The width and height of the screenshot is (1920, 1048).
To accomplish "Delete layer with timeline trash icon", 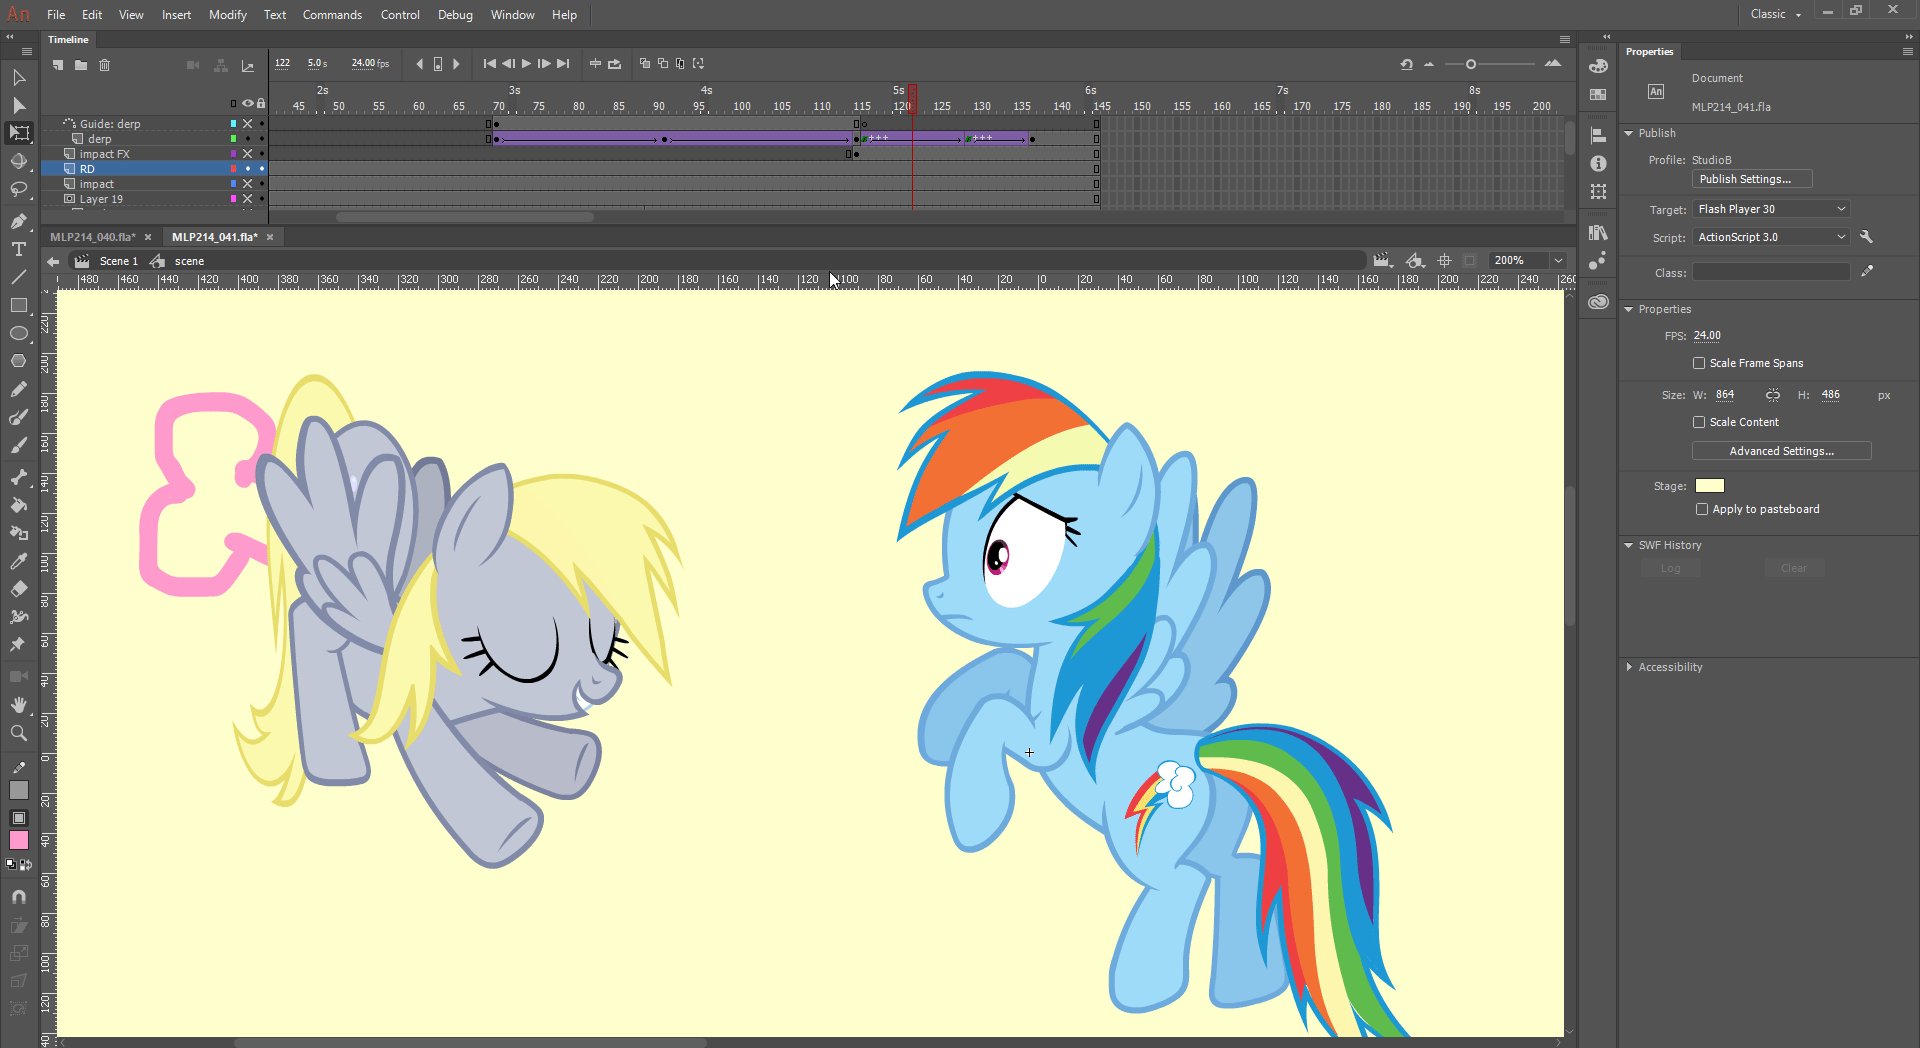I will click(104, 65).
